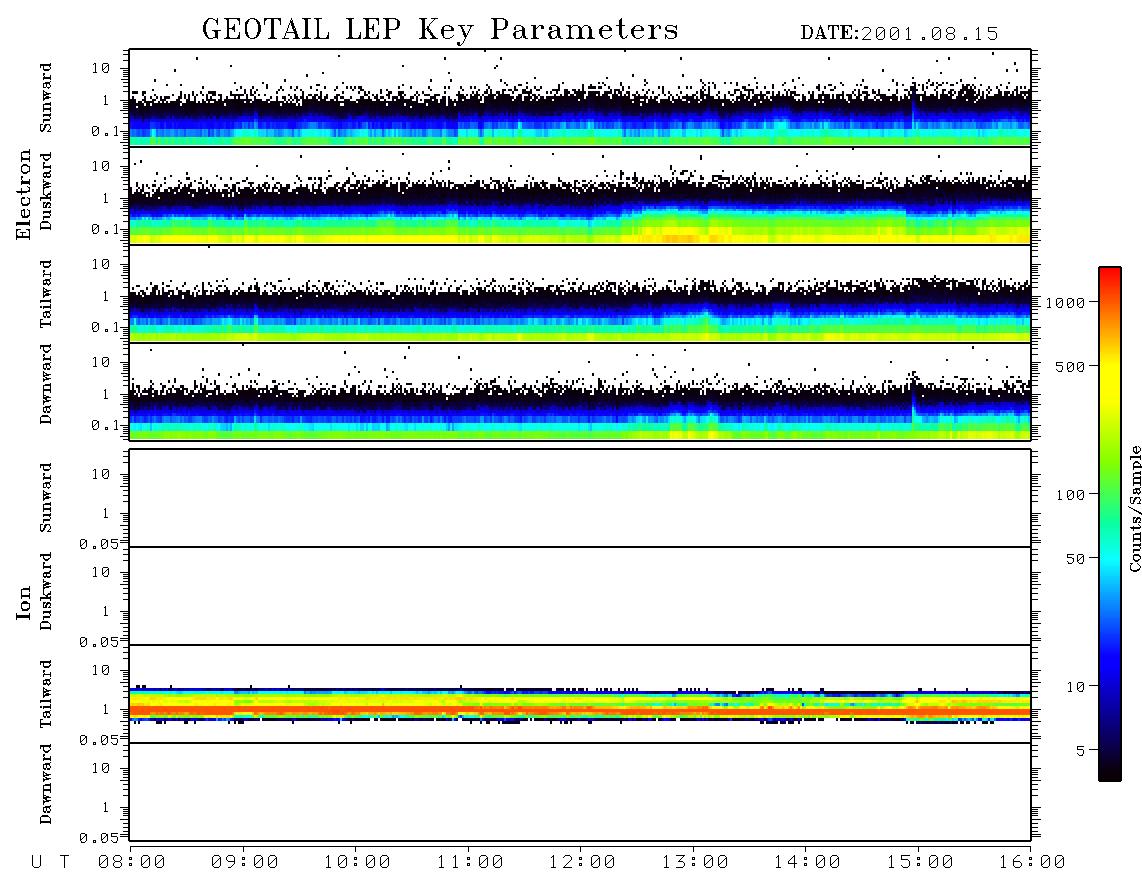Select the DATE:2001.08.15 label

point(899,34)
